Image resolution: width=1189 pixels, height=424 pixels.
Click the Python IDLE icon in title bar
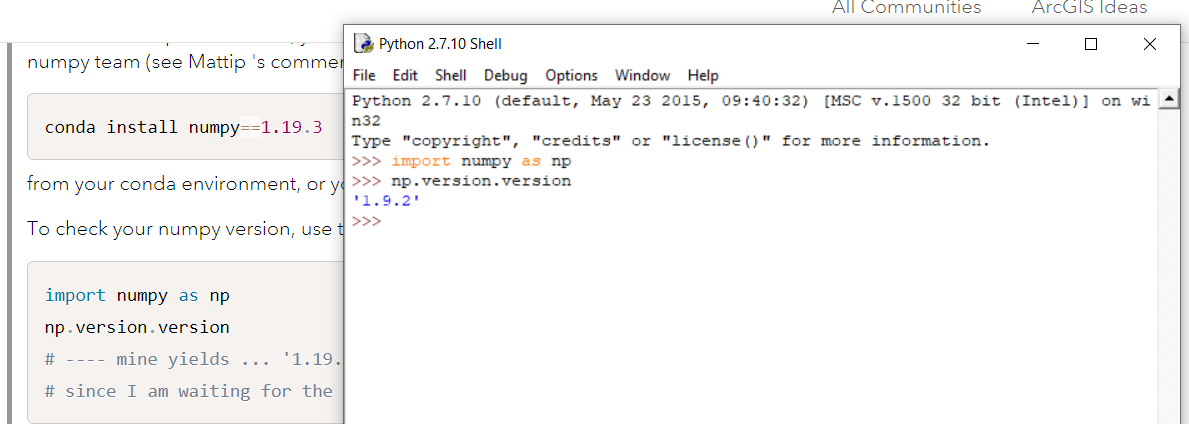(x=363, y=44)
